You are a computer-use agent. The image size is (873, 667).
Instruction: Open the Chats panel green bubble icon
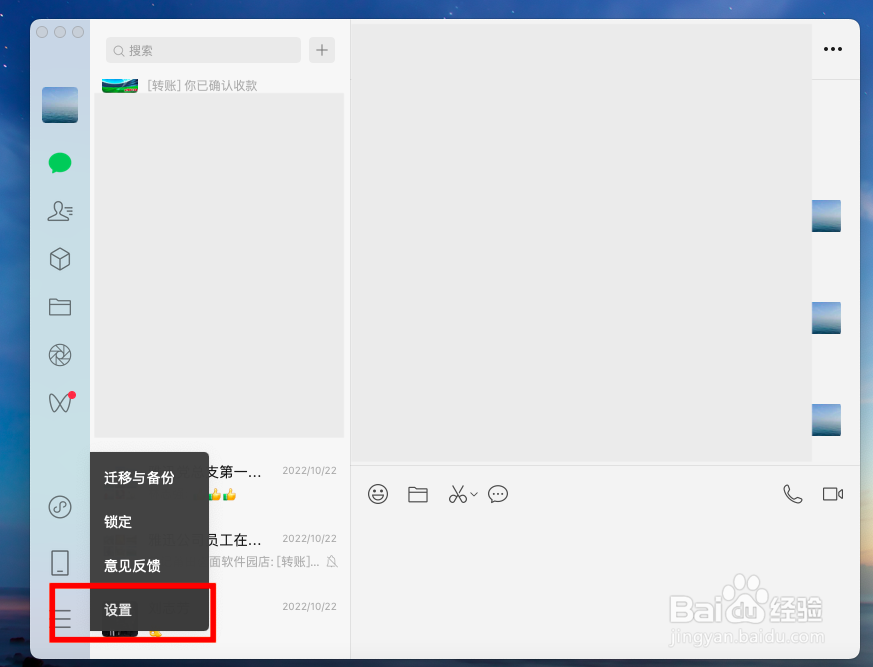tap(59, 162)
